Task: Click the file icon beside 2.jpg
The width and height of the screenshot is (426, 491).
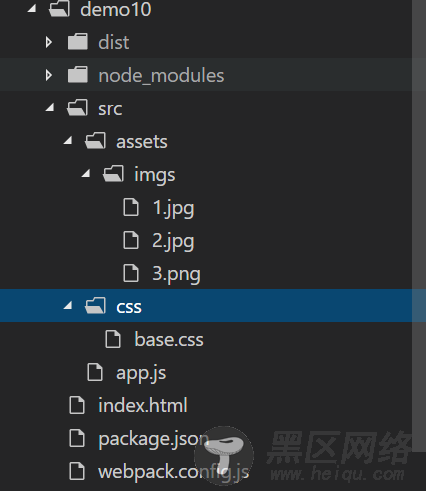Action: pyautogui.click(x=131, y=240)
